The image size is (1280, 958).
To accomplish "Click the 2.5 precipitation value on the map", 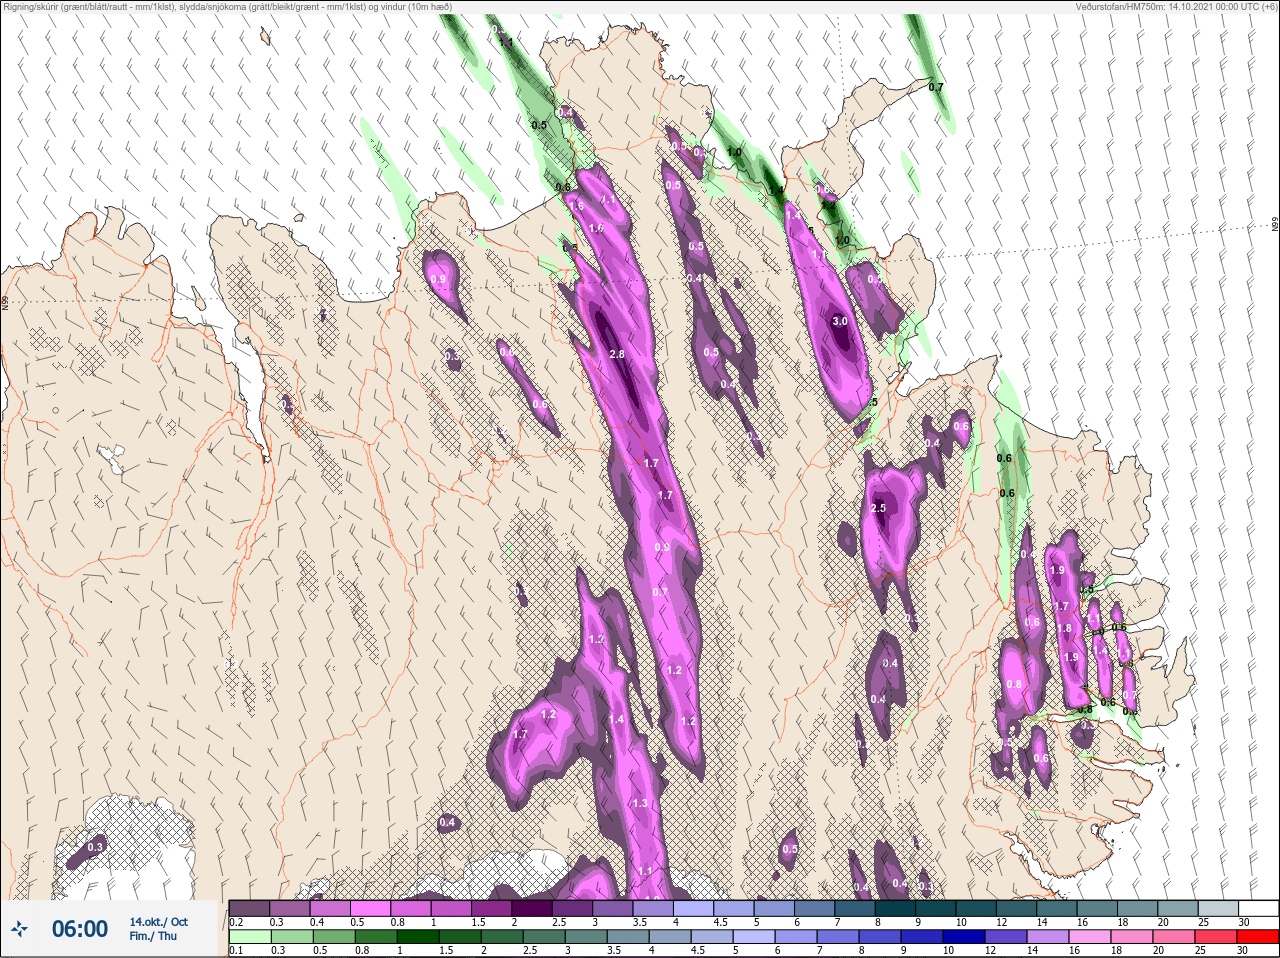I will (879, 508).
